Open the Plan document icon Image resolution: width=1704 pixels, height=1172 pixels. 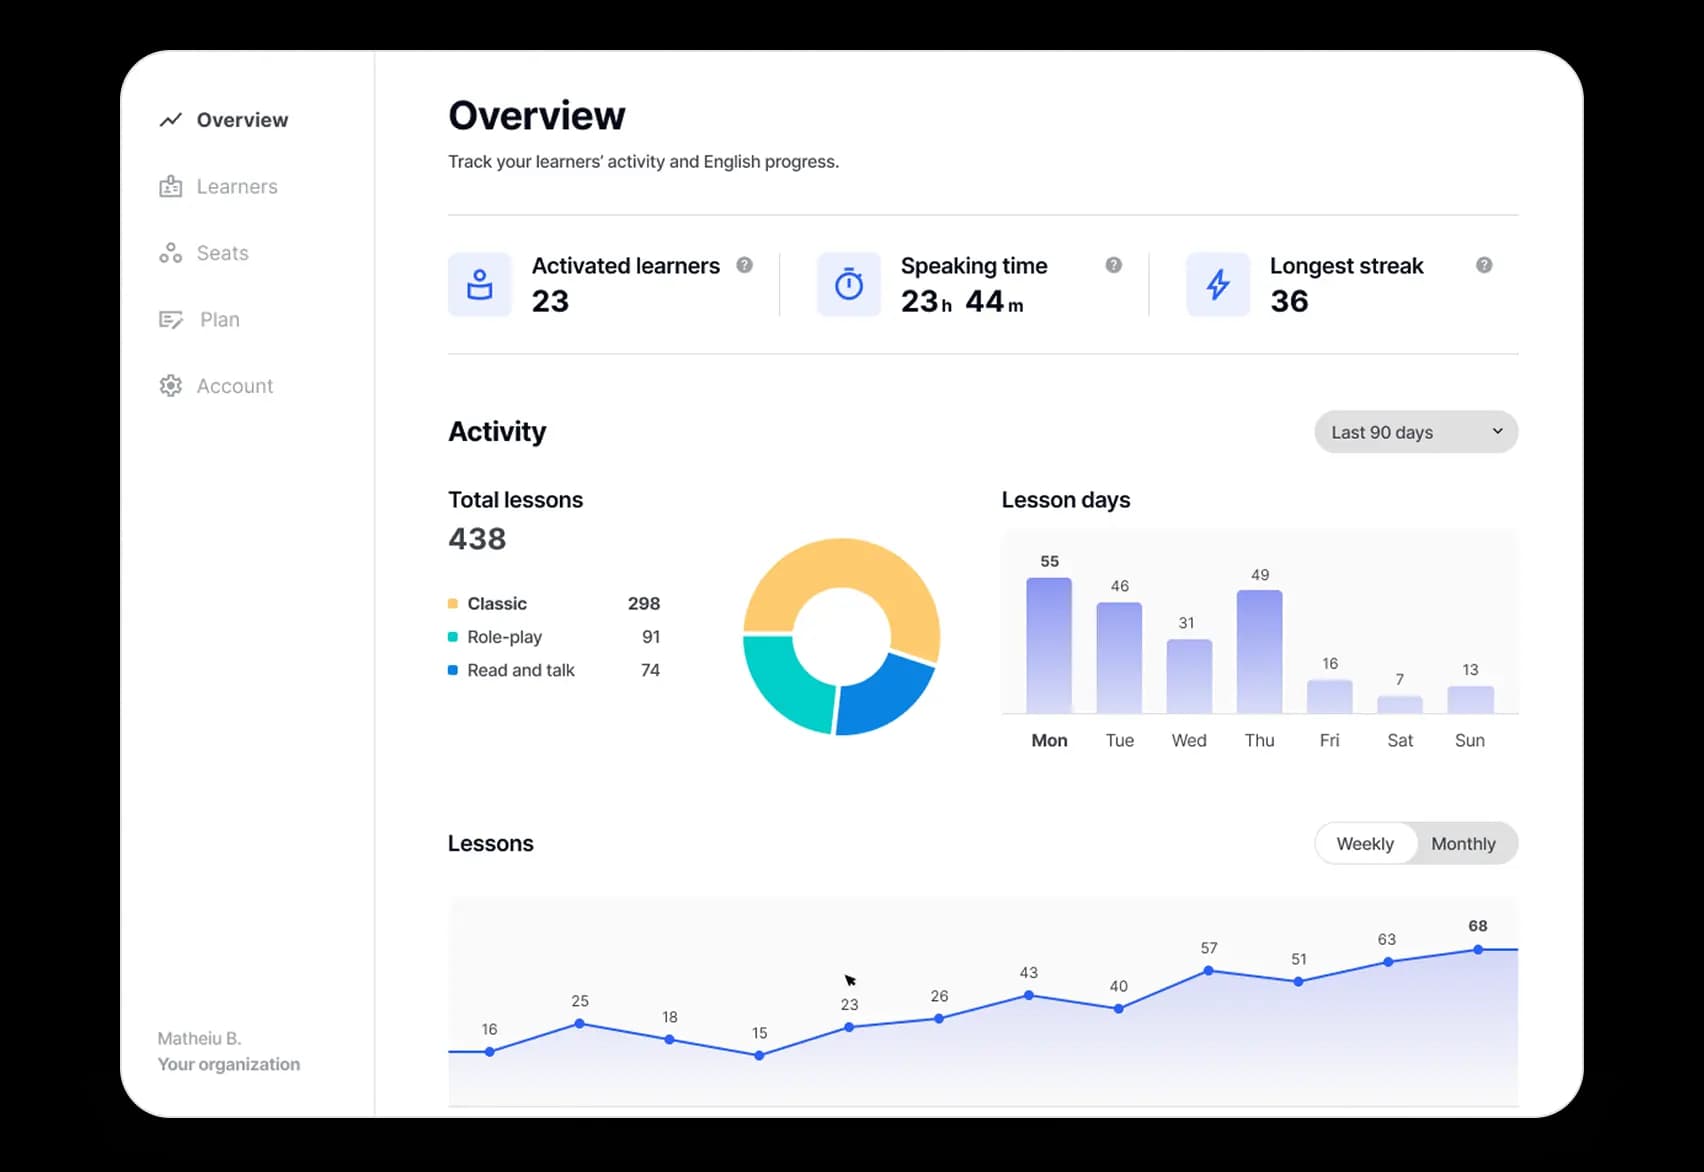170,319
